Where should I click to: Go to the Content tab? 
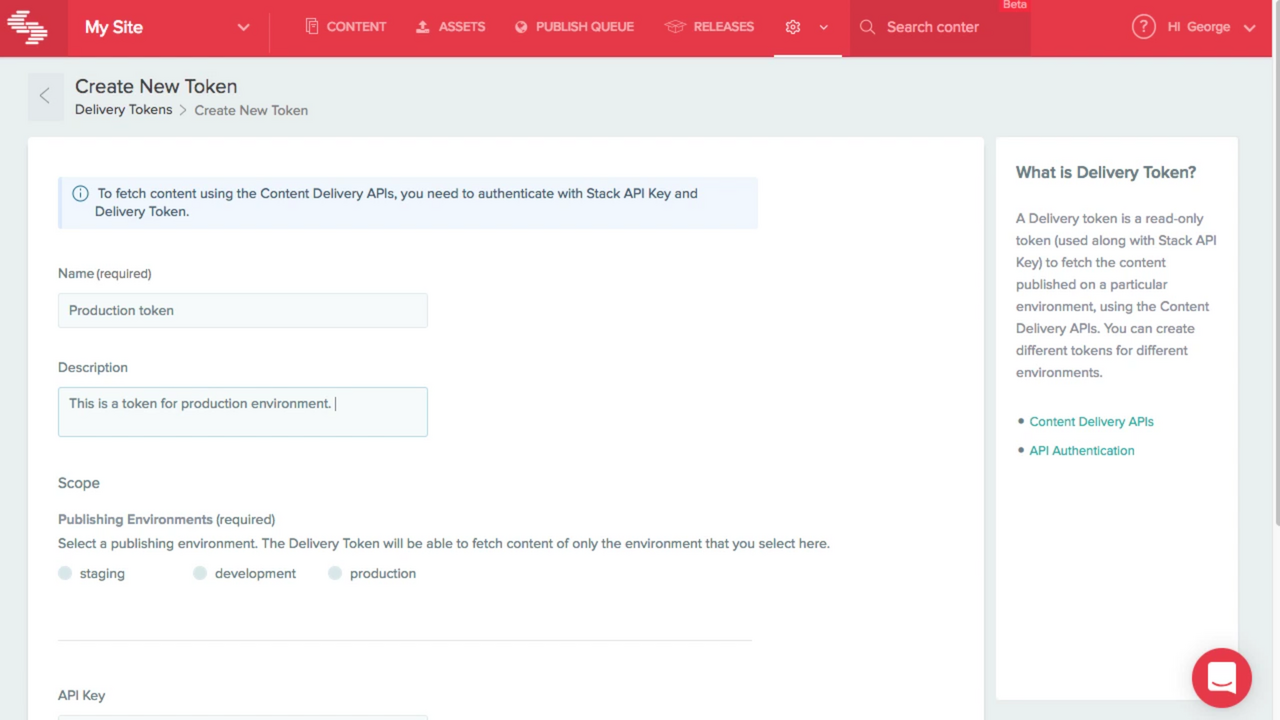click(x=345, y=27)
